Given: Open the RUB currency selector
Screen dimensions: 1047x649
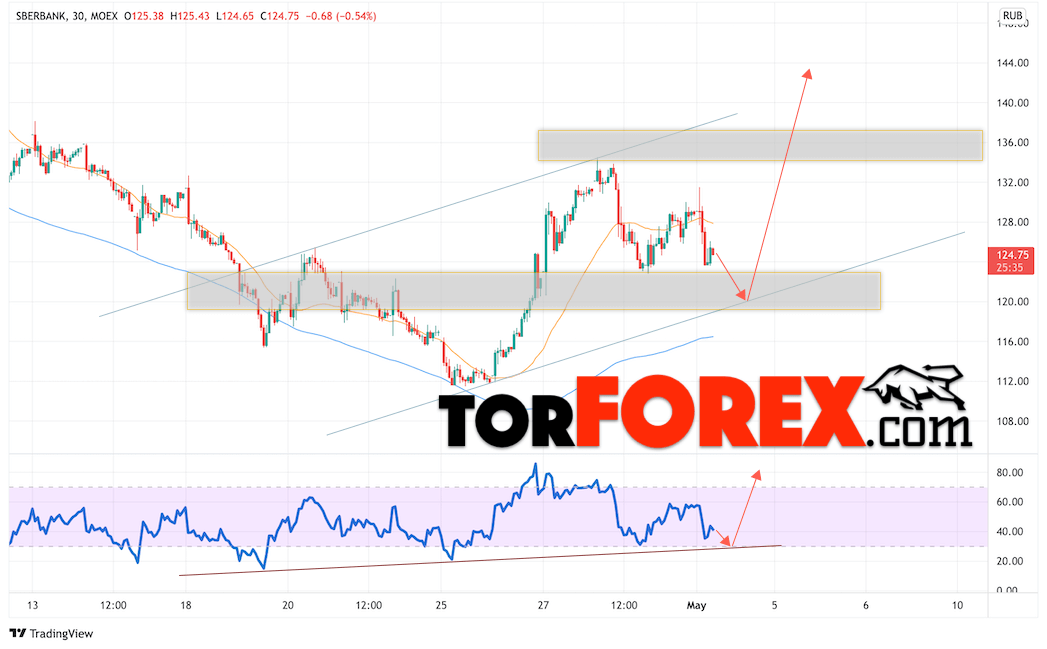Looking at the screenshot, I should [x=1012, y=15].
